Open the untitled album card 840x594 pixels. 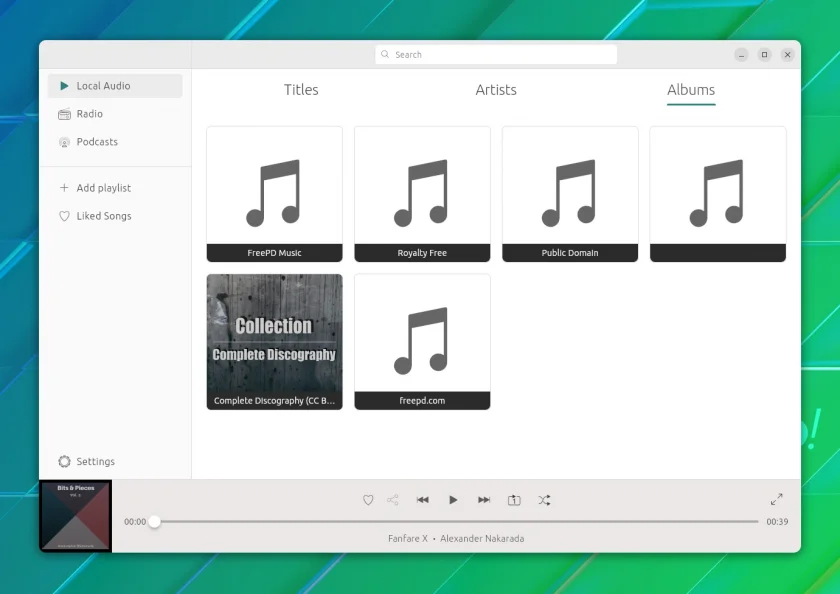click(718, 194)
